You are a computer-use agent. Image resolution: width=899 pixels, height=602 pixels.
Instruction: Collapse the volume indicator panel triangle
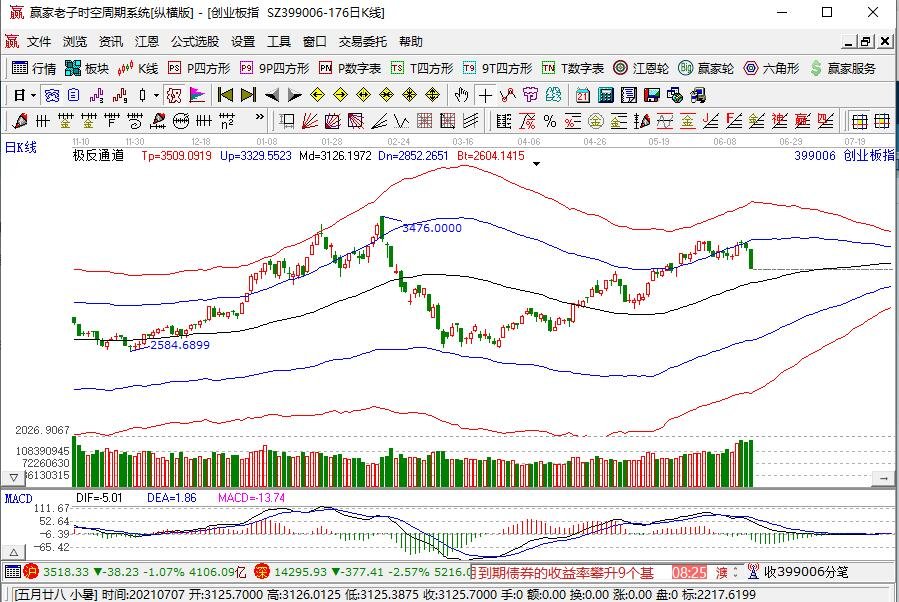tap(14, 477)
